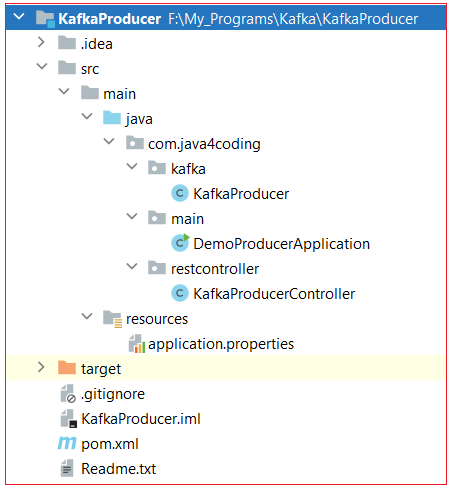This screenshot has height=489, width=452.
Task: Click the project path F:\My_Programs\Kafka\KafkaProducer
Action: coord(293,19)
